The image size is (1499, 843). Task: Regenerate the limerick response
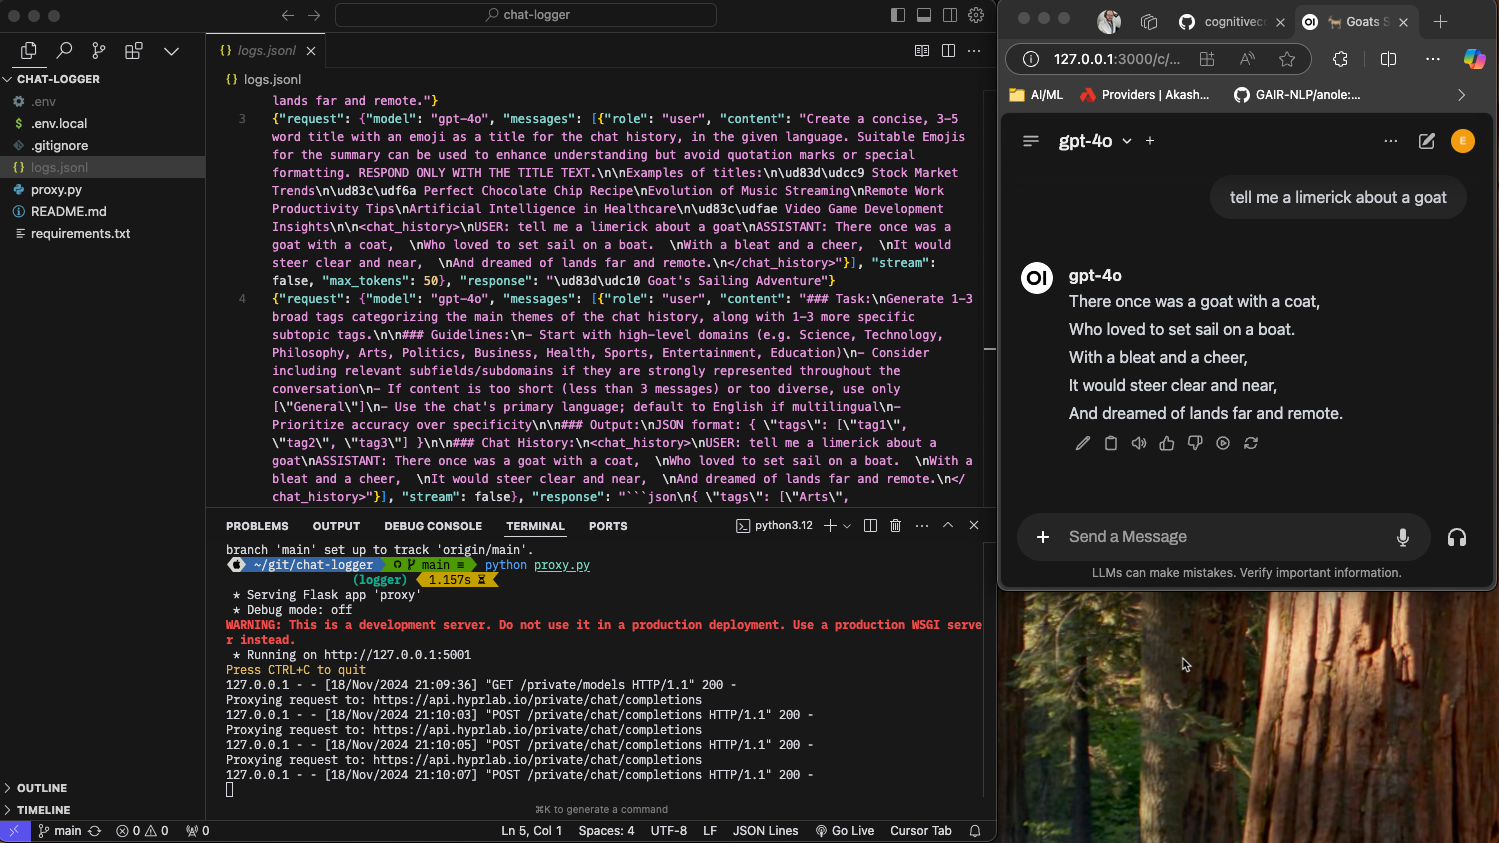point(1251,443)
